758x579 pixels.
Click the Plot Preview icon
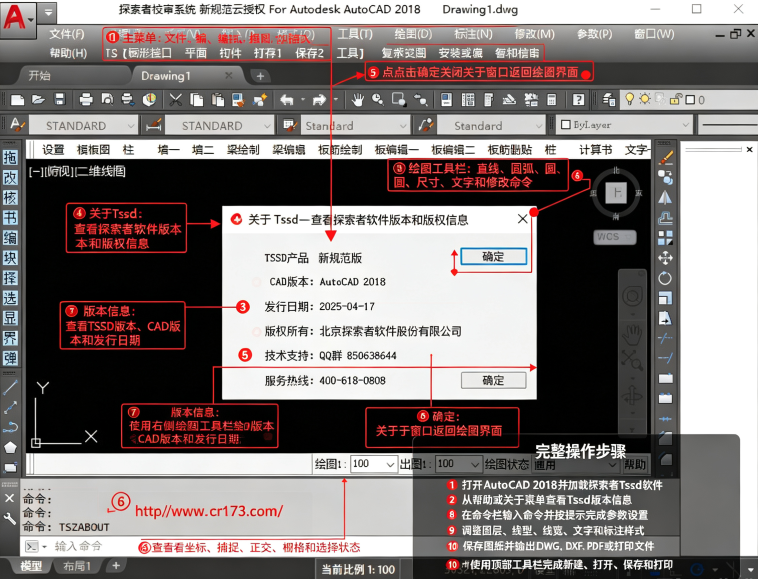[107, 100]
